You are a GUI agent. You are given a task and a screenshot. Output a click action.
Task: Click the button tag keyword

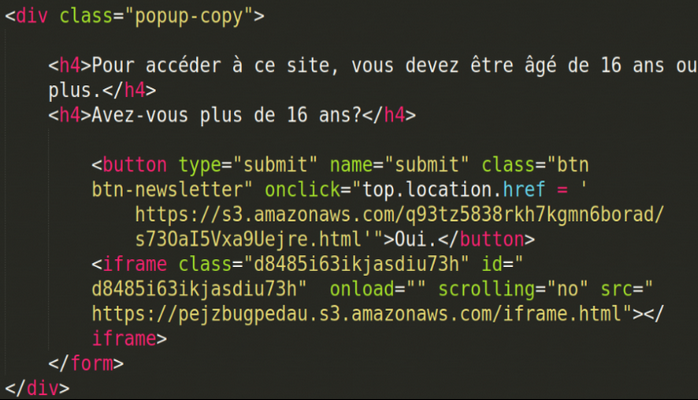pos(135,165)
